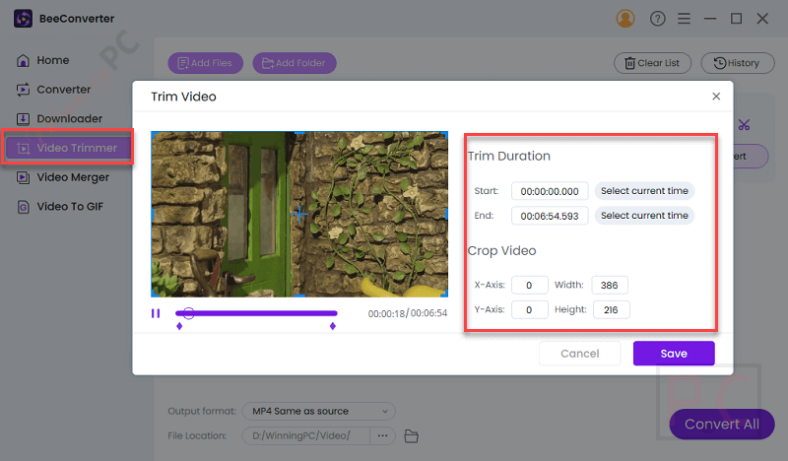Click Clear List button
Viewport: 788px width, 461px height.
[652, 63]
